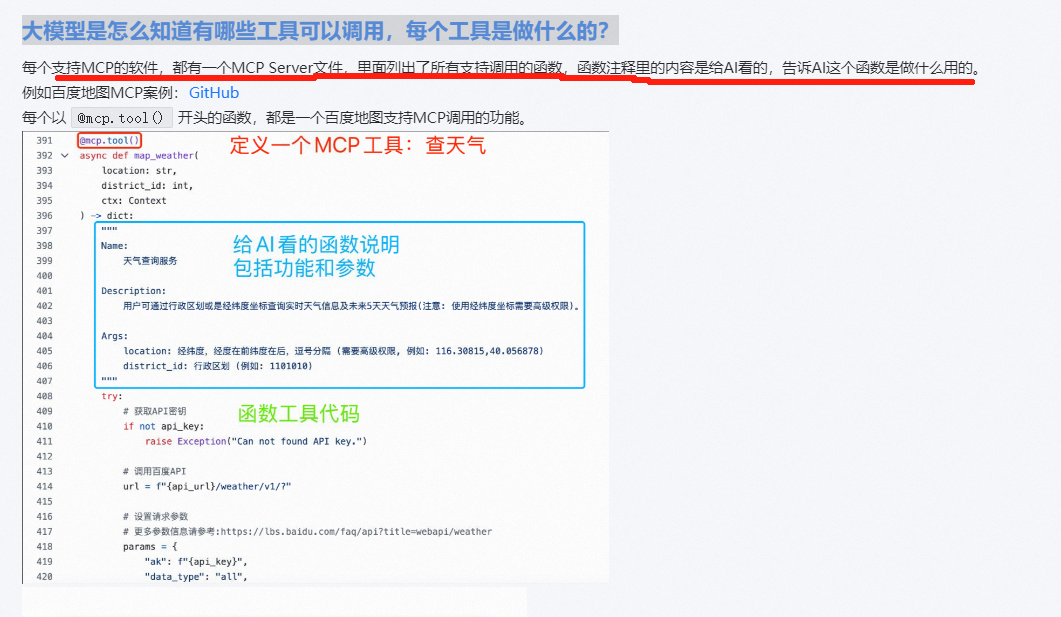
Task: Click the raise Exception code line
Action: pos(256,441)
